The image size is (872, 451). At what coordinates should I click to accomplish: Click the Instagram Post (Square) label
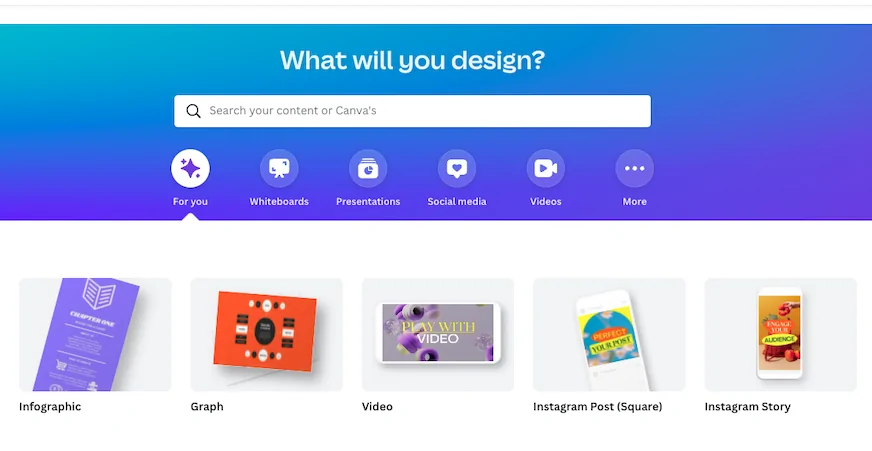pos(597,407)
